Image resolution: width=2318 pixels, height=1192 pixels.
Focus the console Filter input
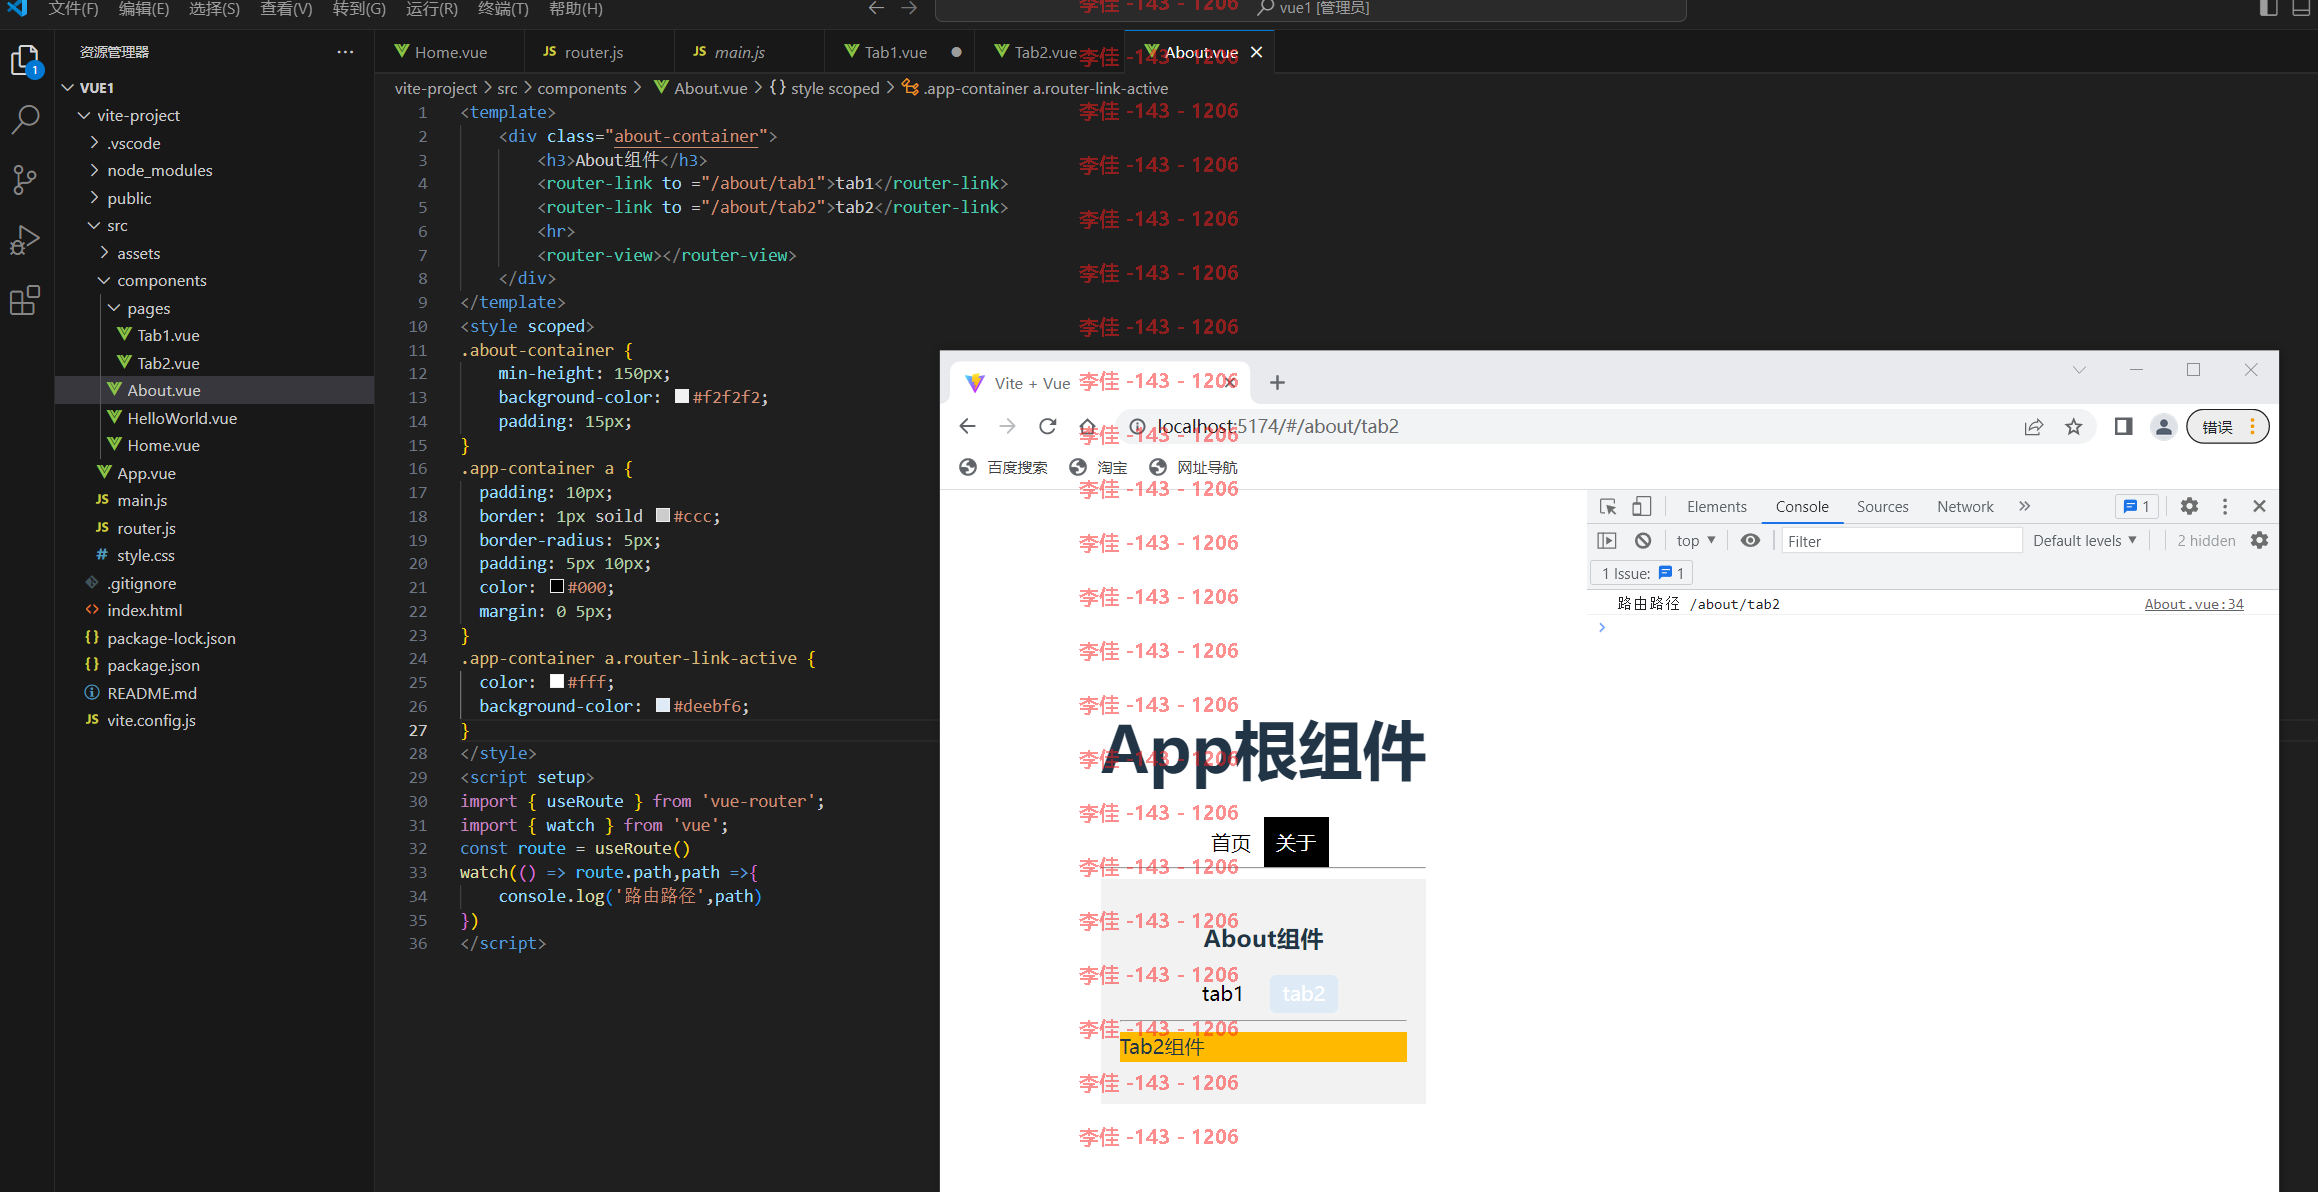point(1900,541)
